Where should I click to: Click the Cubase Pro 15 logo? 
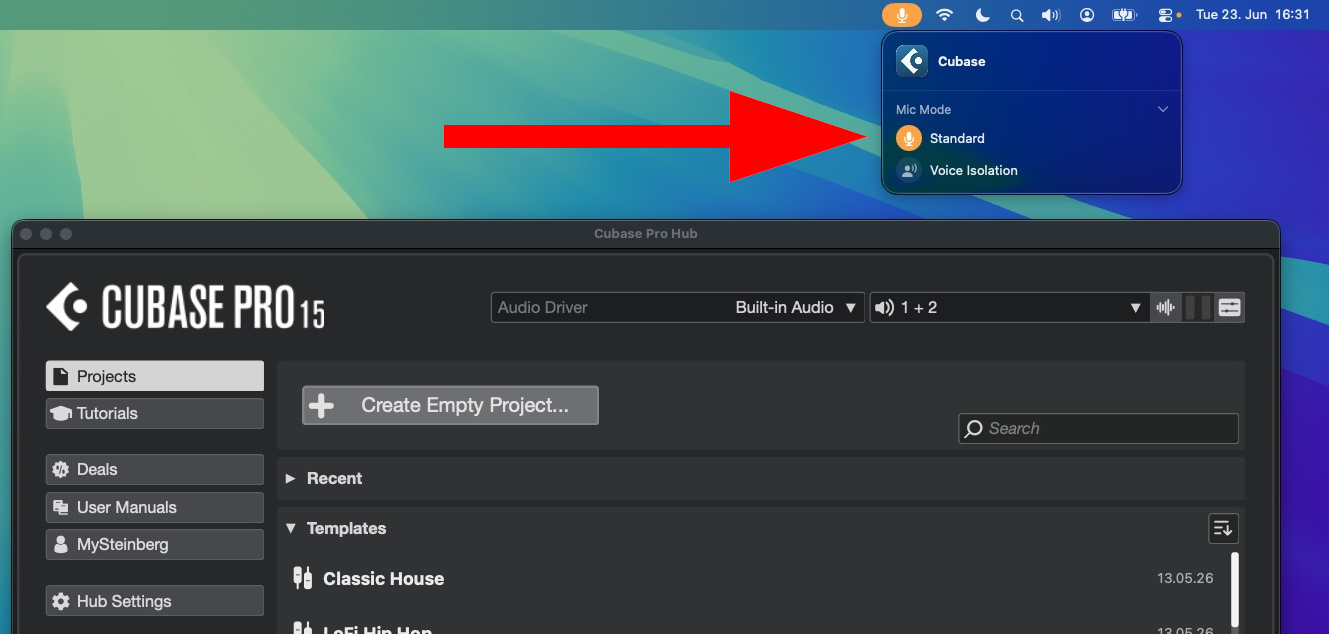click(x=186, y=307)
